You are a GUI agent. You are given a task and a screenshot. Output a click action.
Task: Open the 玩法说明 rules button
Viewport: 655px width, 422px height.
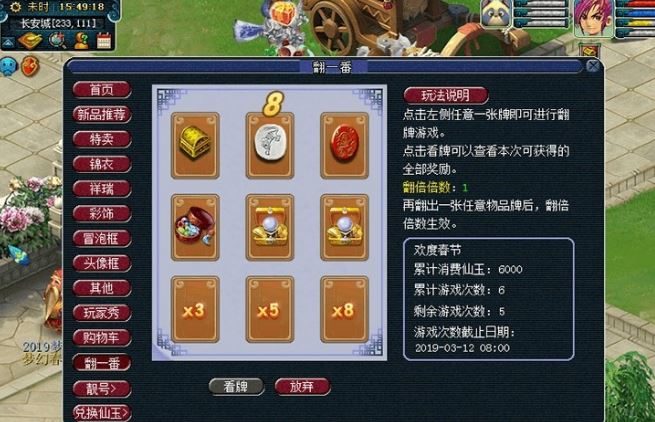click(x=446, y=96)
